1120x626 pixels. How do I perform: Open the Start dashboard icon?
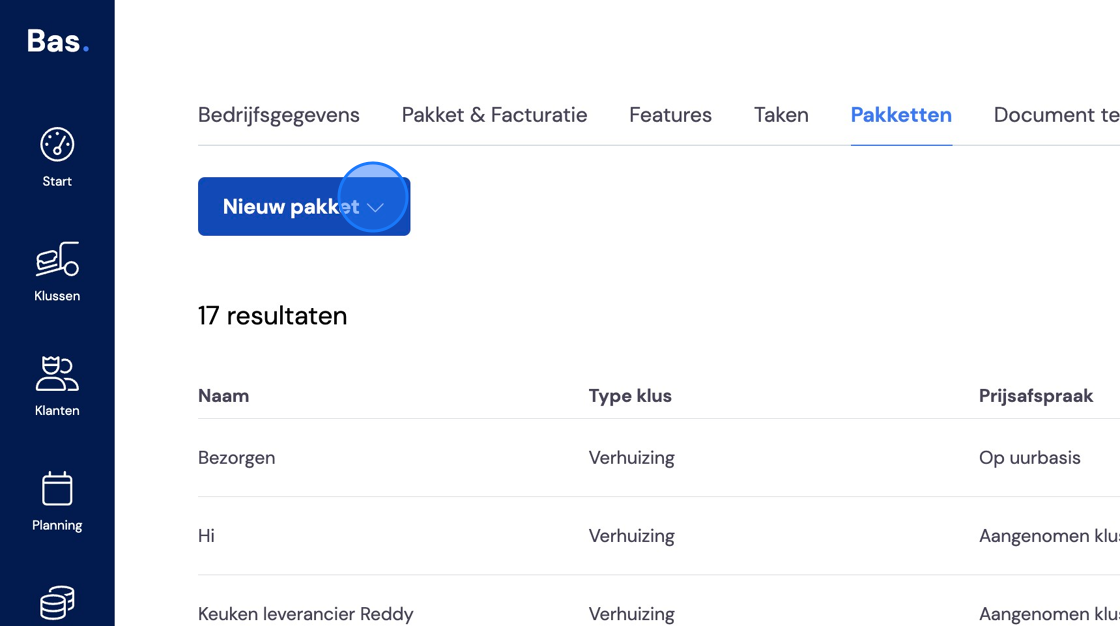tap(57, 144)
